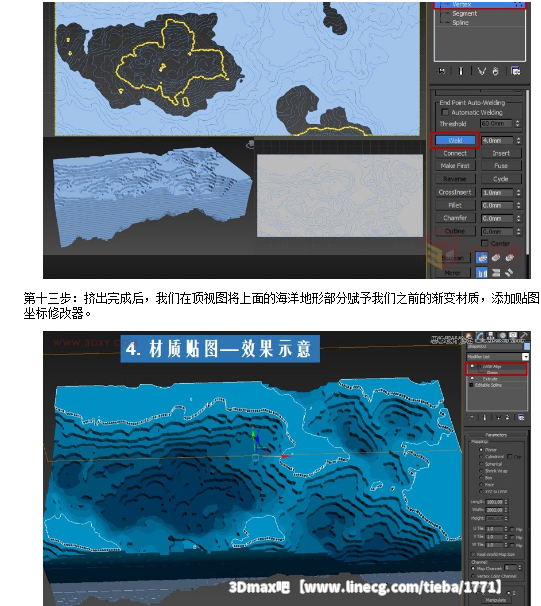Viewport: 541px width, 606px height.
Task: Enable the Automatic Welding checkbox
Action: (x=445, y=112)
